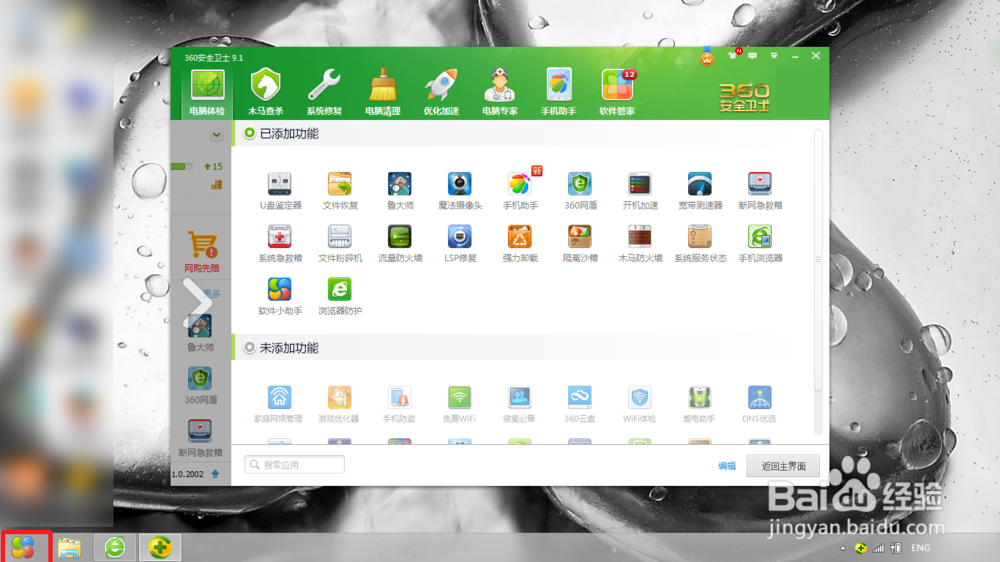The image size is (1000, 562).
Task: Add the 360云盘 function
Action: click(x=579, y=404)
